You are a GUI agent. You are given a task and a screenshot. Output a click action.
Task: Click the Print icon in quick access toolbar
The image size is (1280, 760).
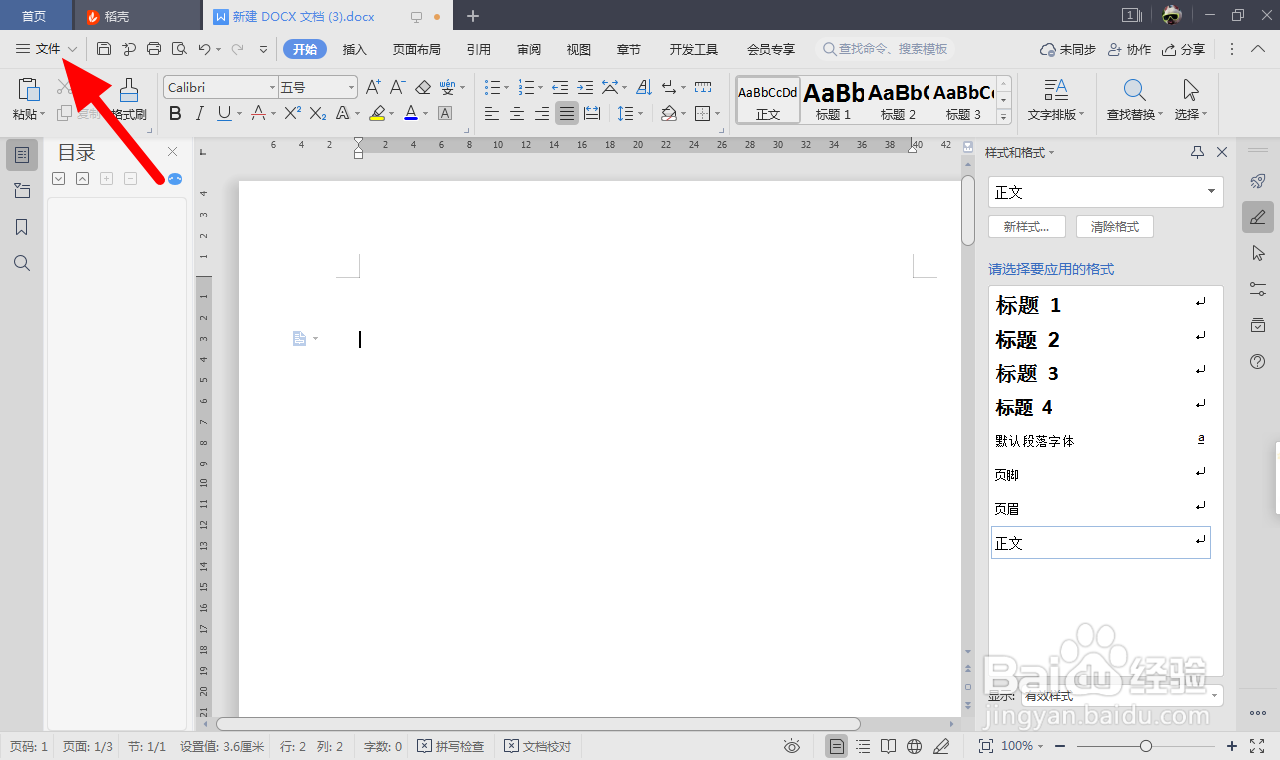154,49
